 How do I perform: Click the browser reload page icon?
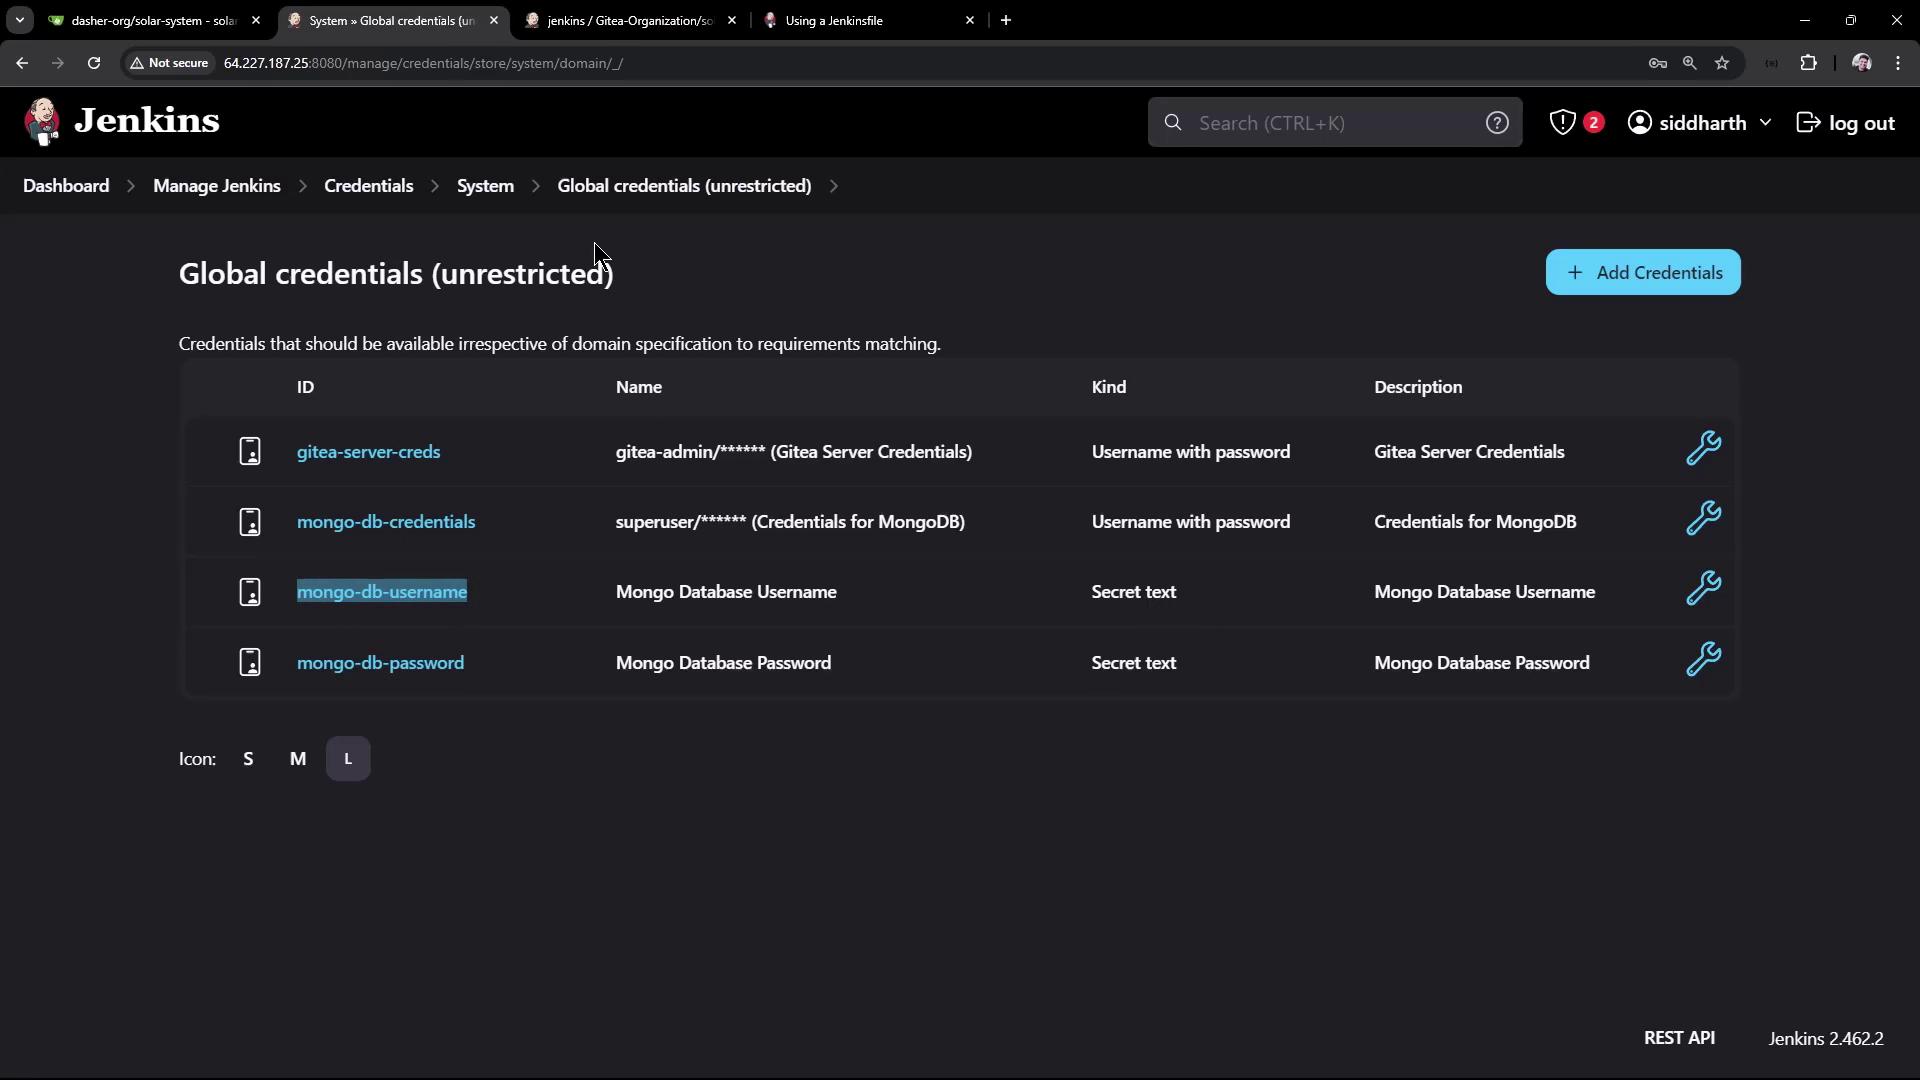94,63
